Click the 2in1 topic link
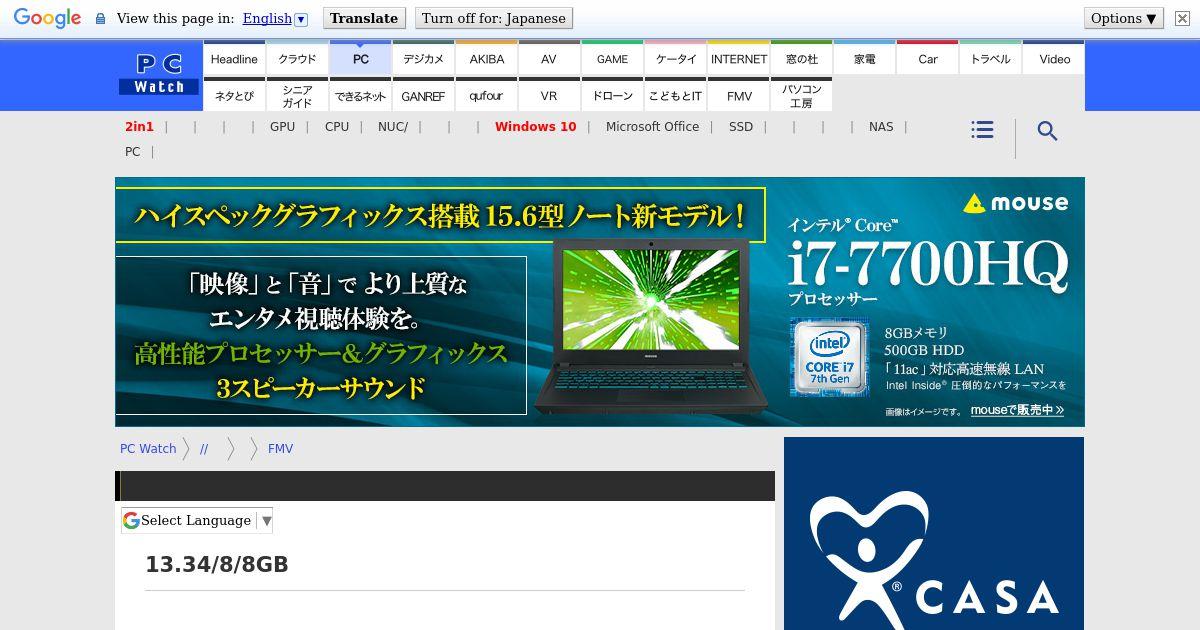This screenshot has height=630, width=1200. point(139,126)
